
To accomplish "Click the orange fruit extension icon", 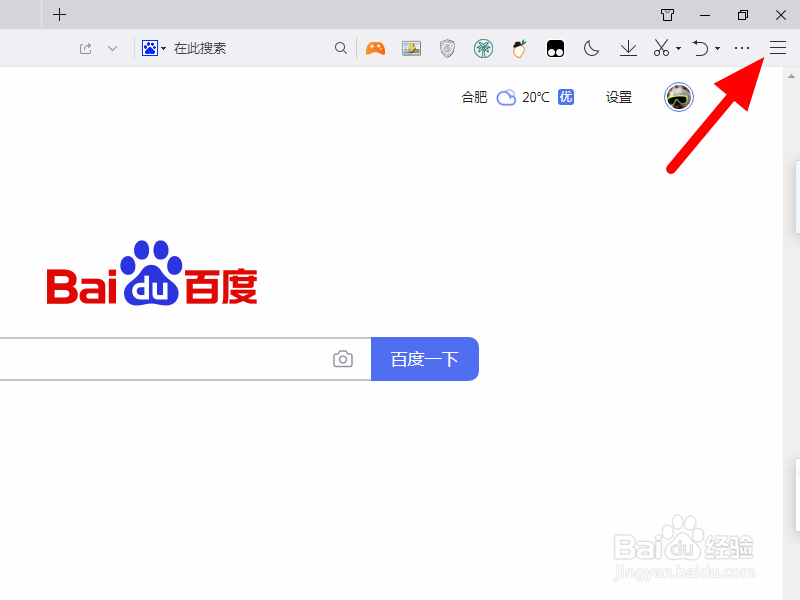I will (519, 48).
